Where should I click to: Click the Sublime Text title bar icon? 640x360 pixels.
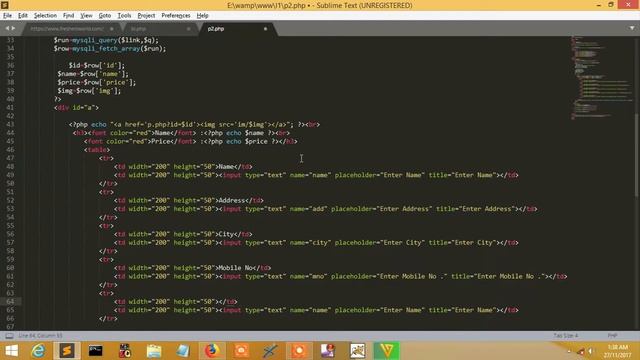click(5, 5)
